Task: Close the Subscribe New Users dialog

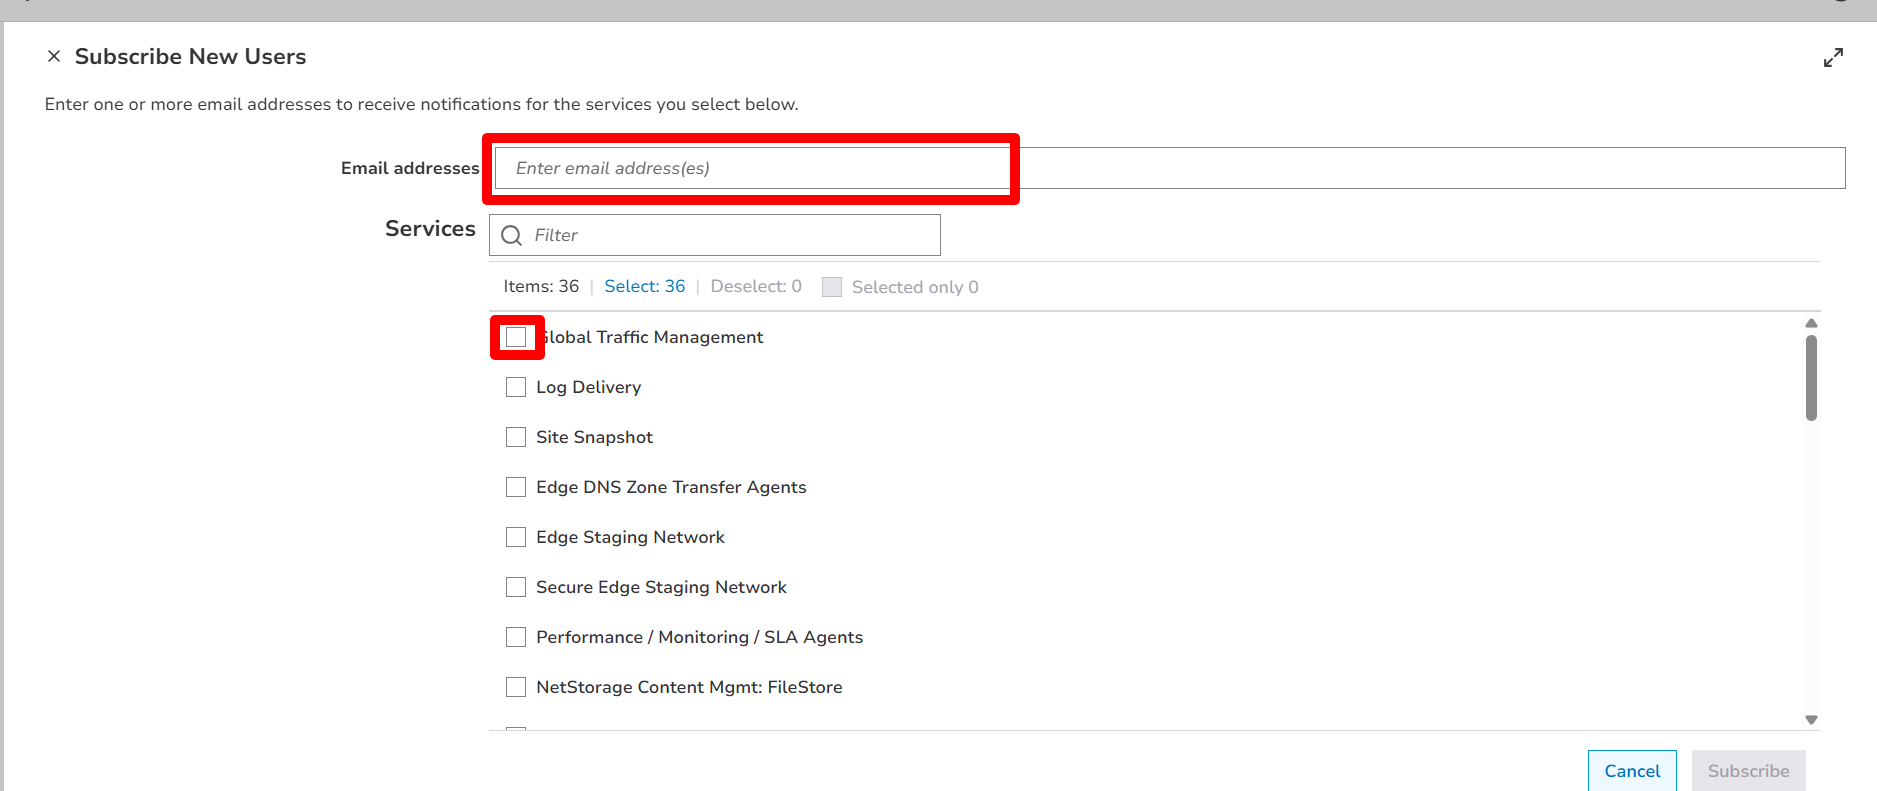Action: pyautogui.click(x=54, y=57)
